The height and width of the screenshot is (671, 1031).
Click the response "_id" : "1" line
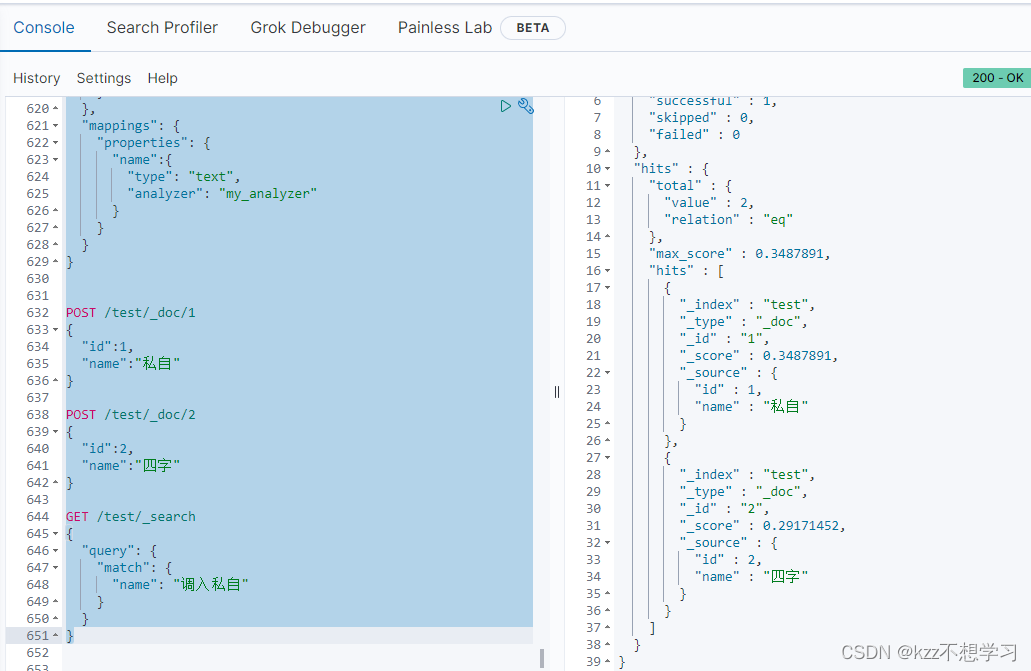pos(725,338)
